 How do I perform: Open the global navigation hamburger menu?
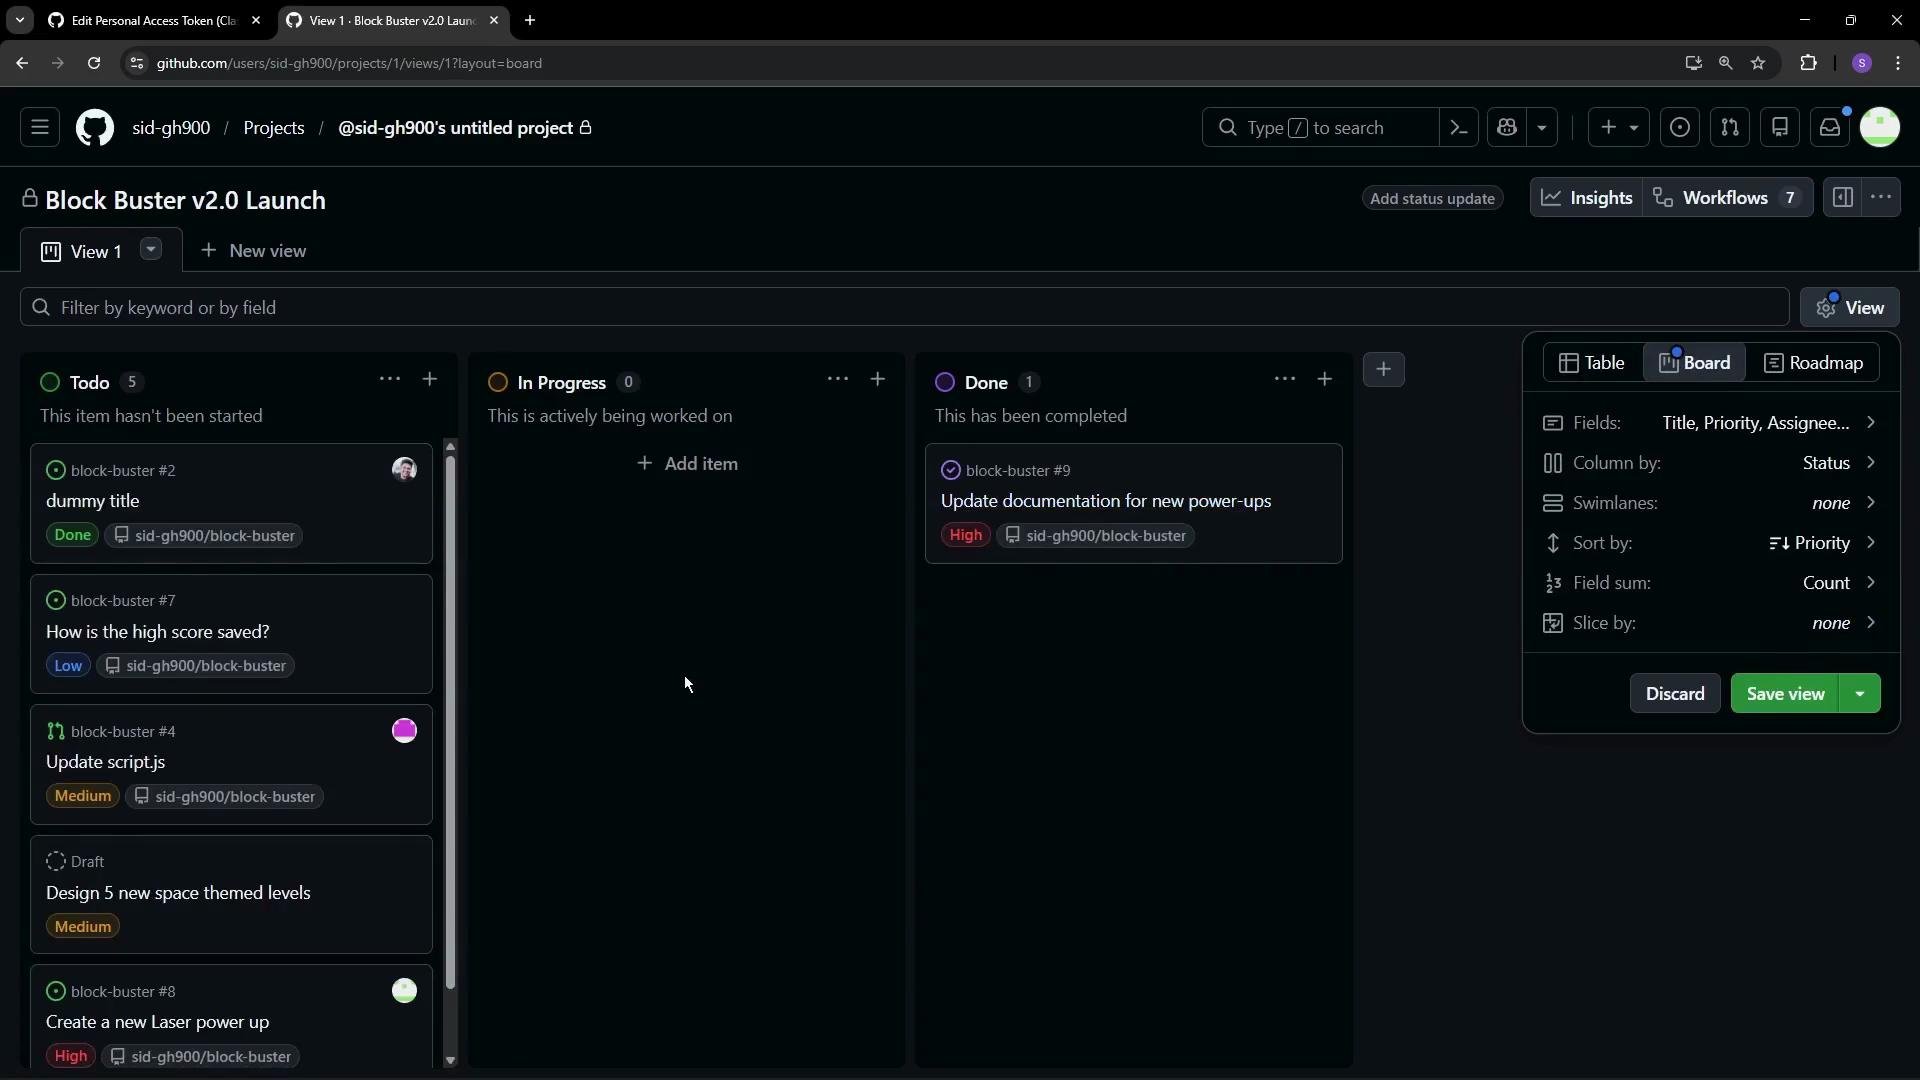tap(40, 128)
